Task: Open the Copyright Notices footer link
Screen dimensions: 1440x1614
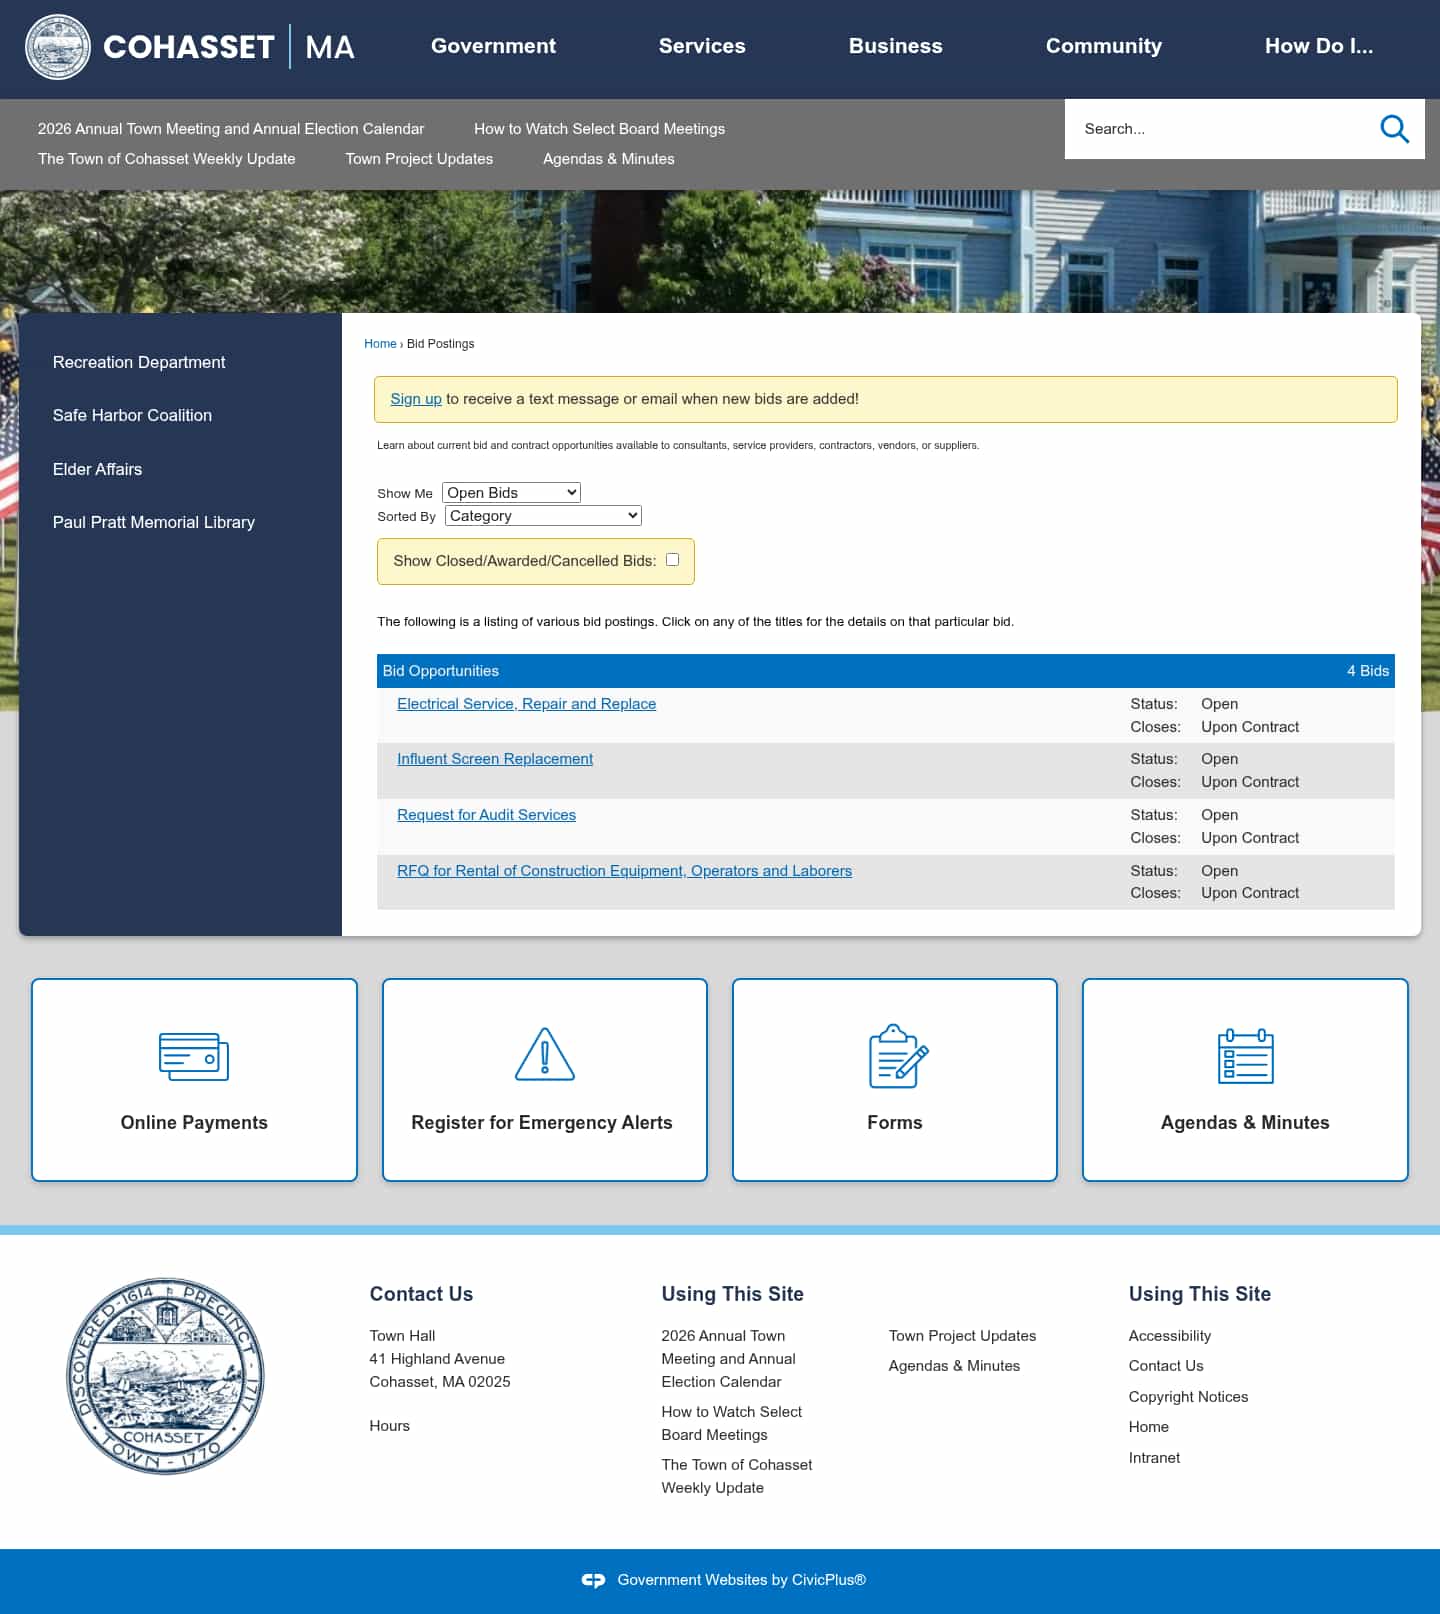Action: [x=1188, y=1397]
